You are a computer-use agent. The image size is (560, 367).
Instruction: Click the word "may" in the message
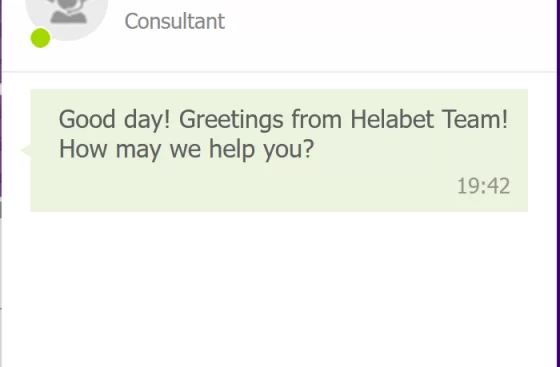click(x=138, y=151)
